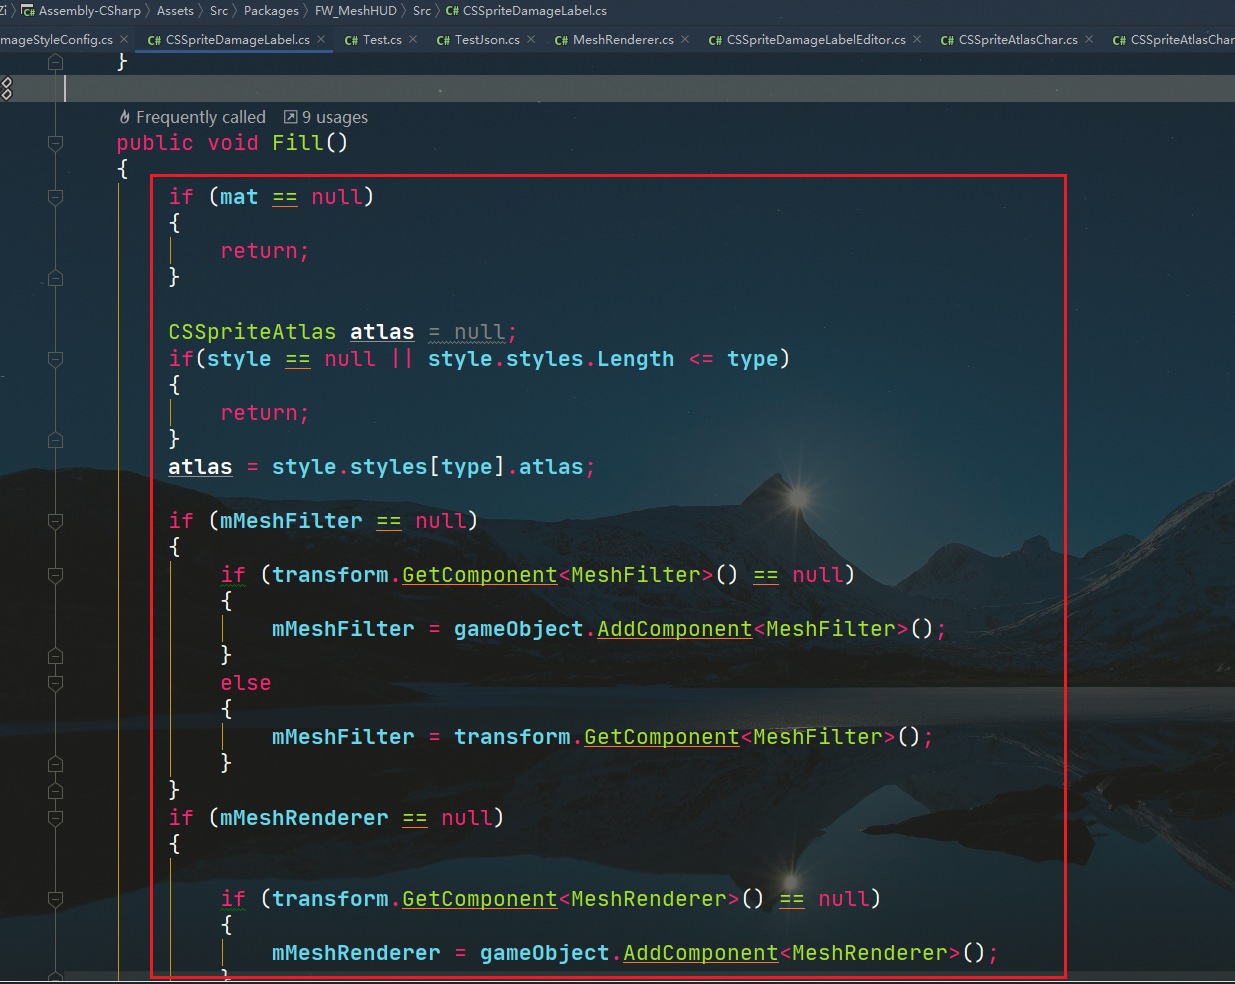The width and height of the screenshot is (1235, 984).
Task: Click the C# icon on the MeshRenderer.cs tab
Action: point(561,40)
